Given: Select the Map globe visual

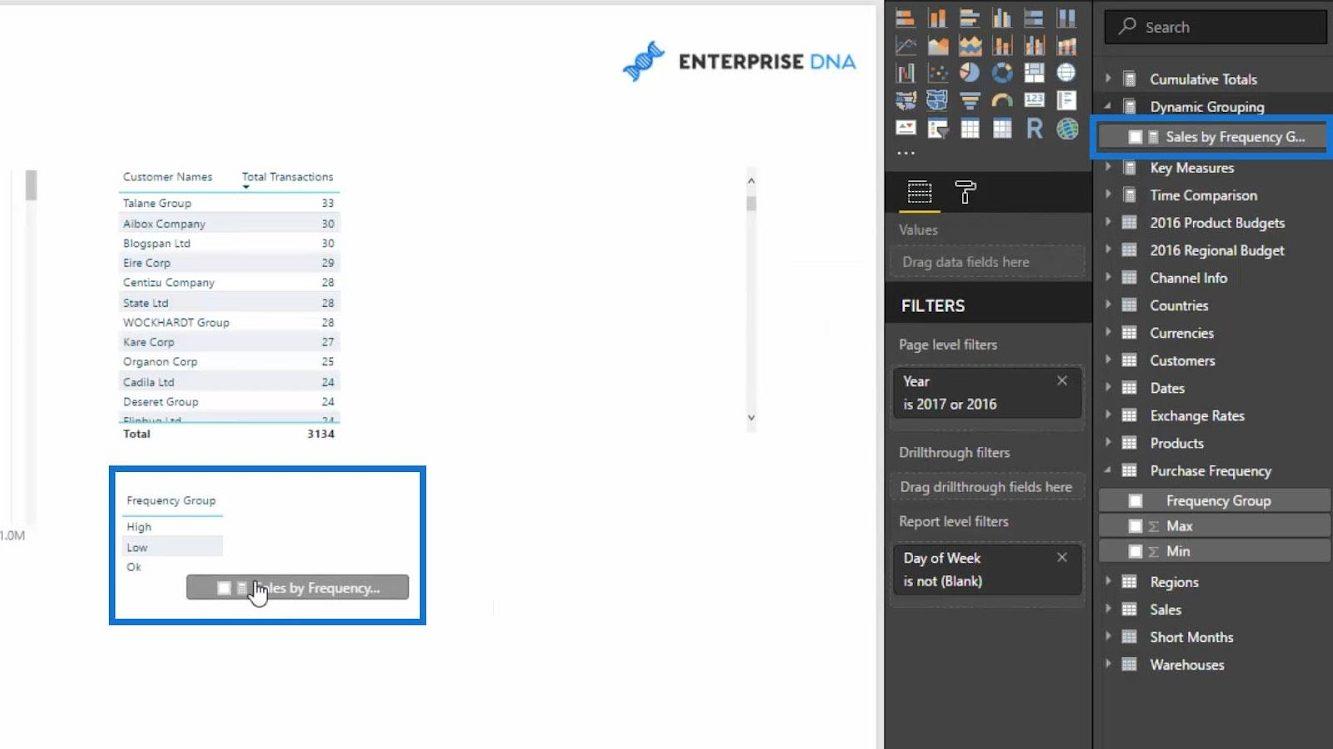Looking at the screenshot, I should (x=1066, y=73).
